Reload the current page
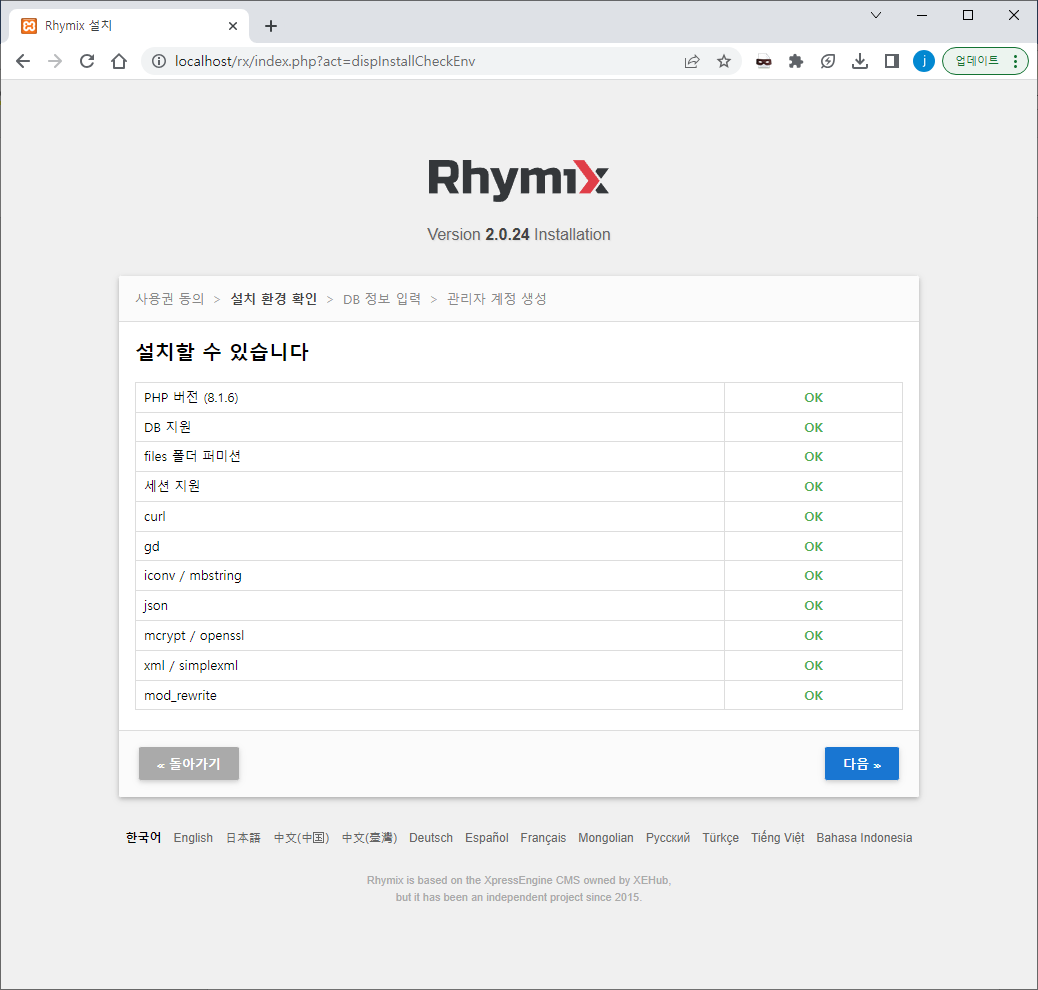The image size is (1038, 990). 87,62
